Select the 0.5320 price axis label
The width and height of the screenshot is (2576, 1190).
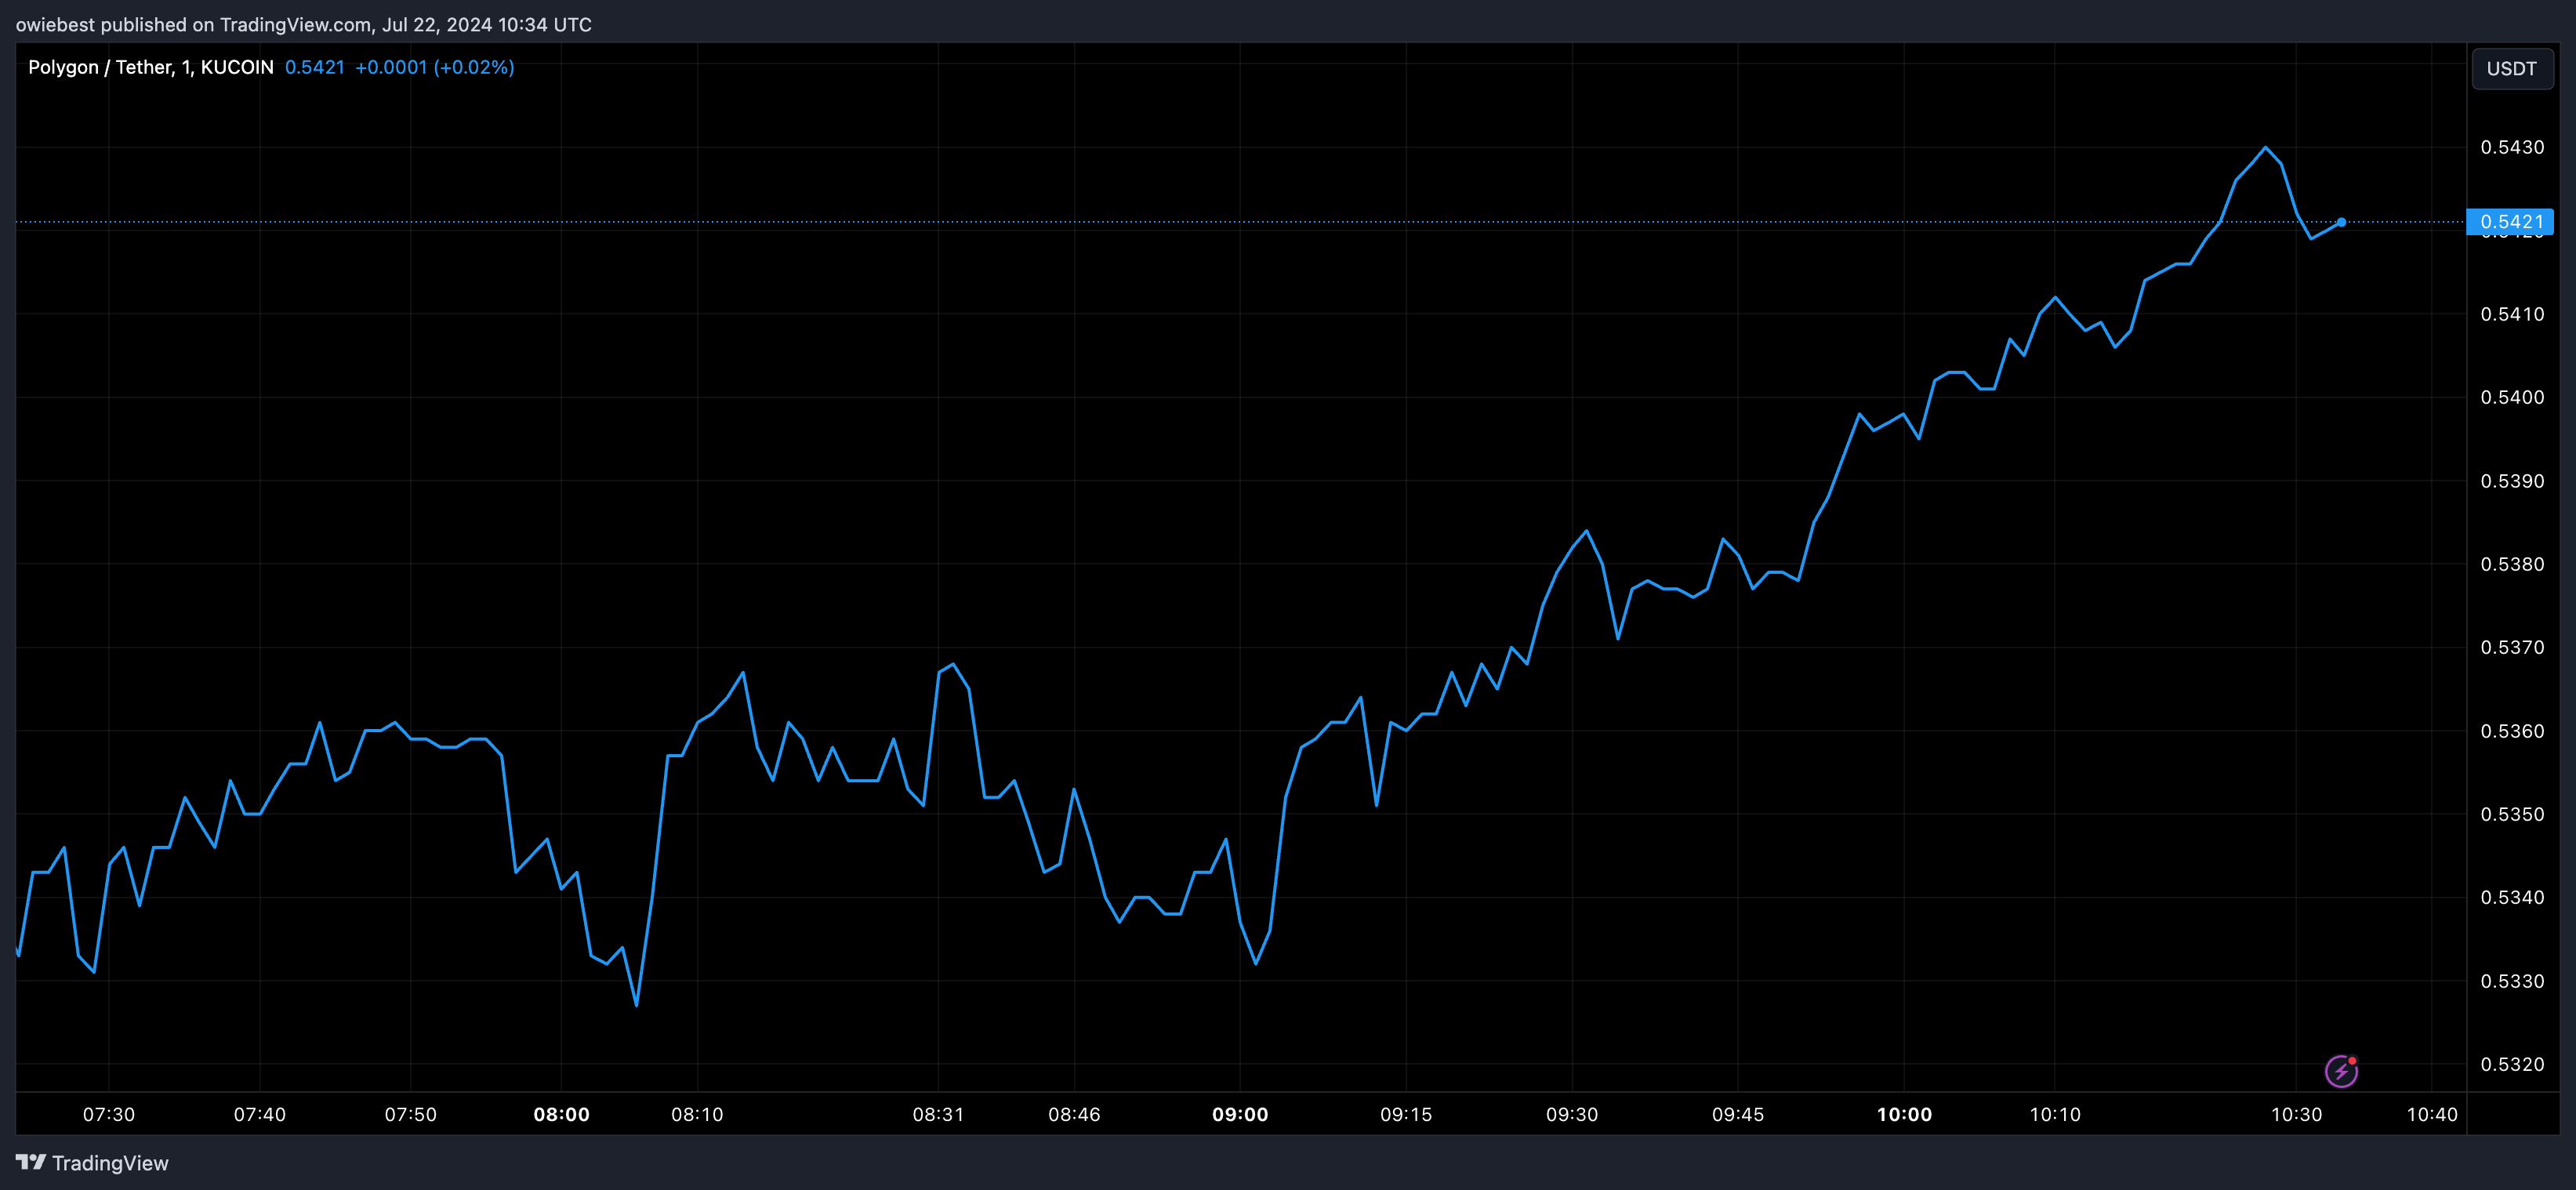pos(2512,1064)
